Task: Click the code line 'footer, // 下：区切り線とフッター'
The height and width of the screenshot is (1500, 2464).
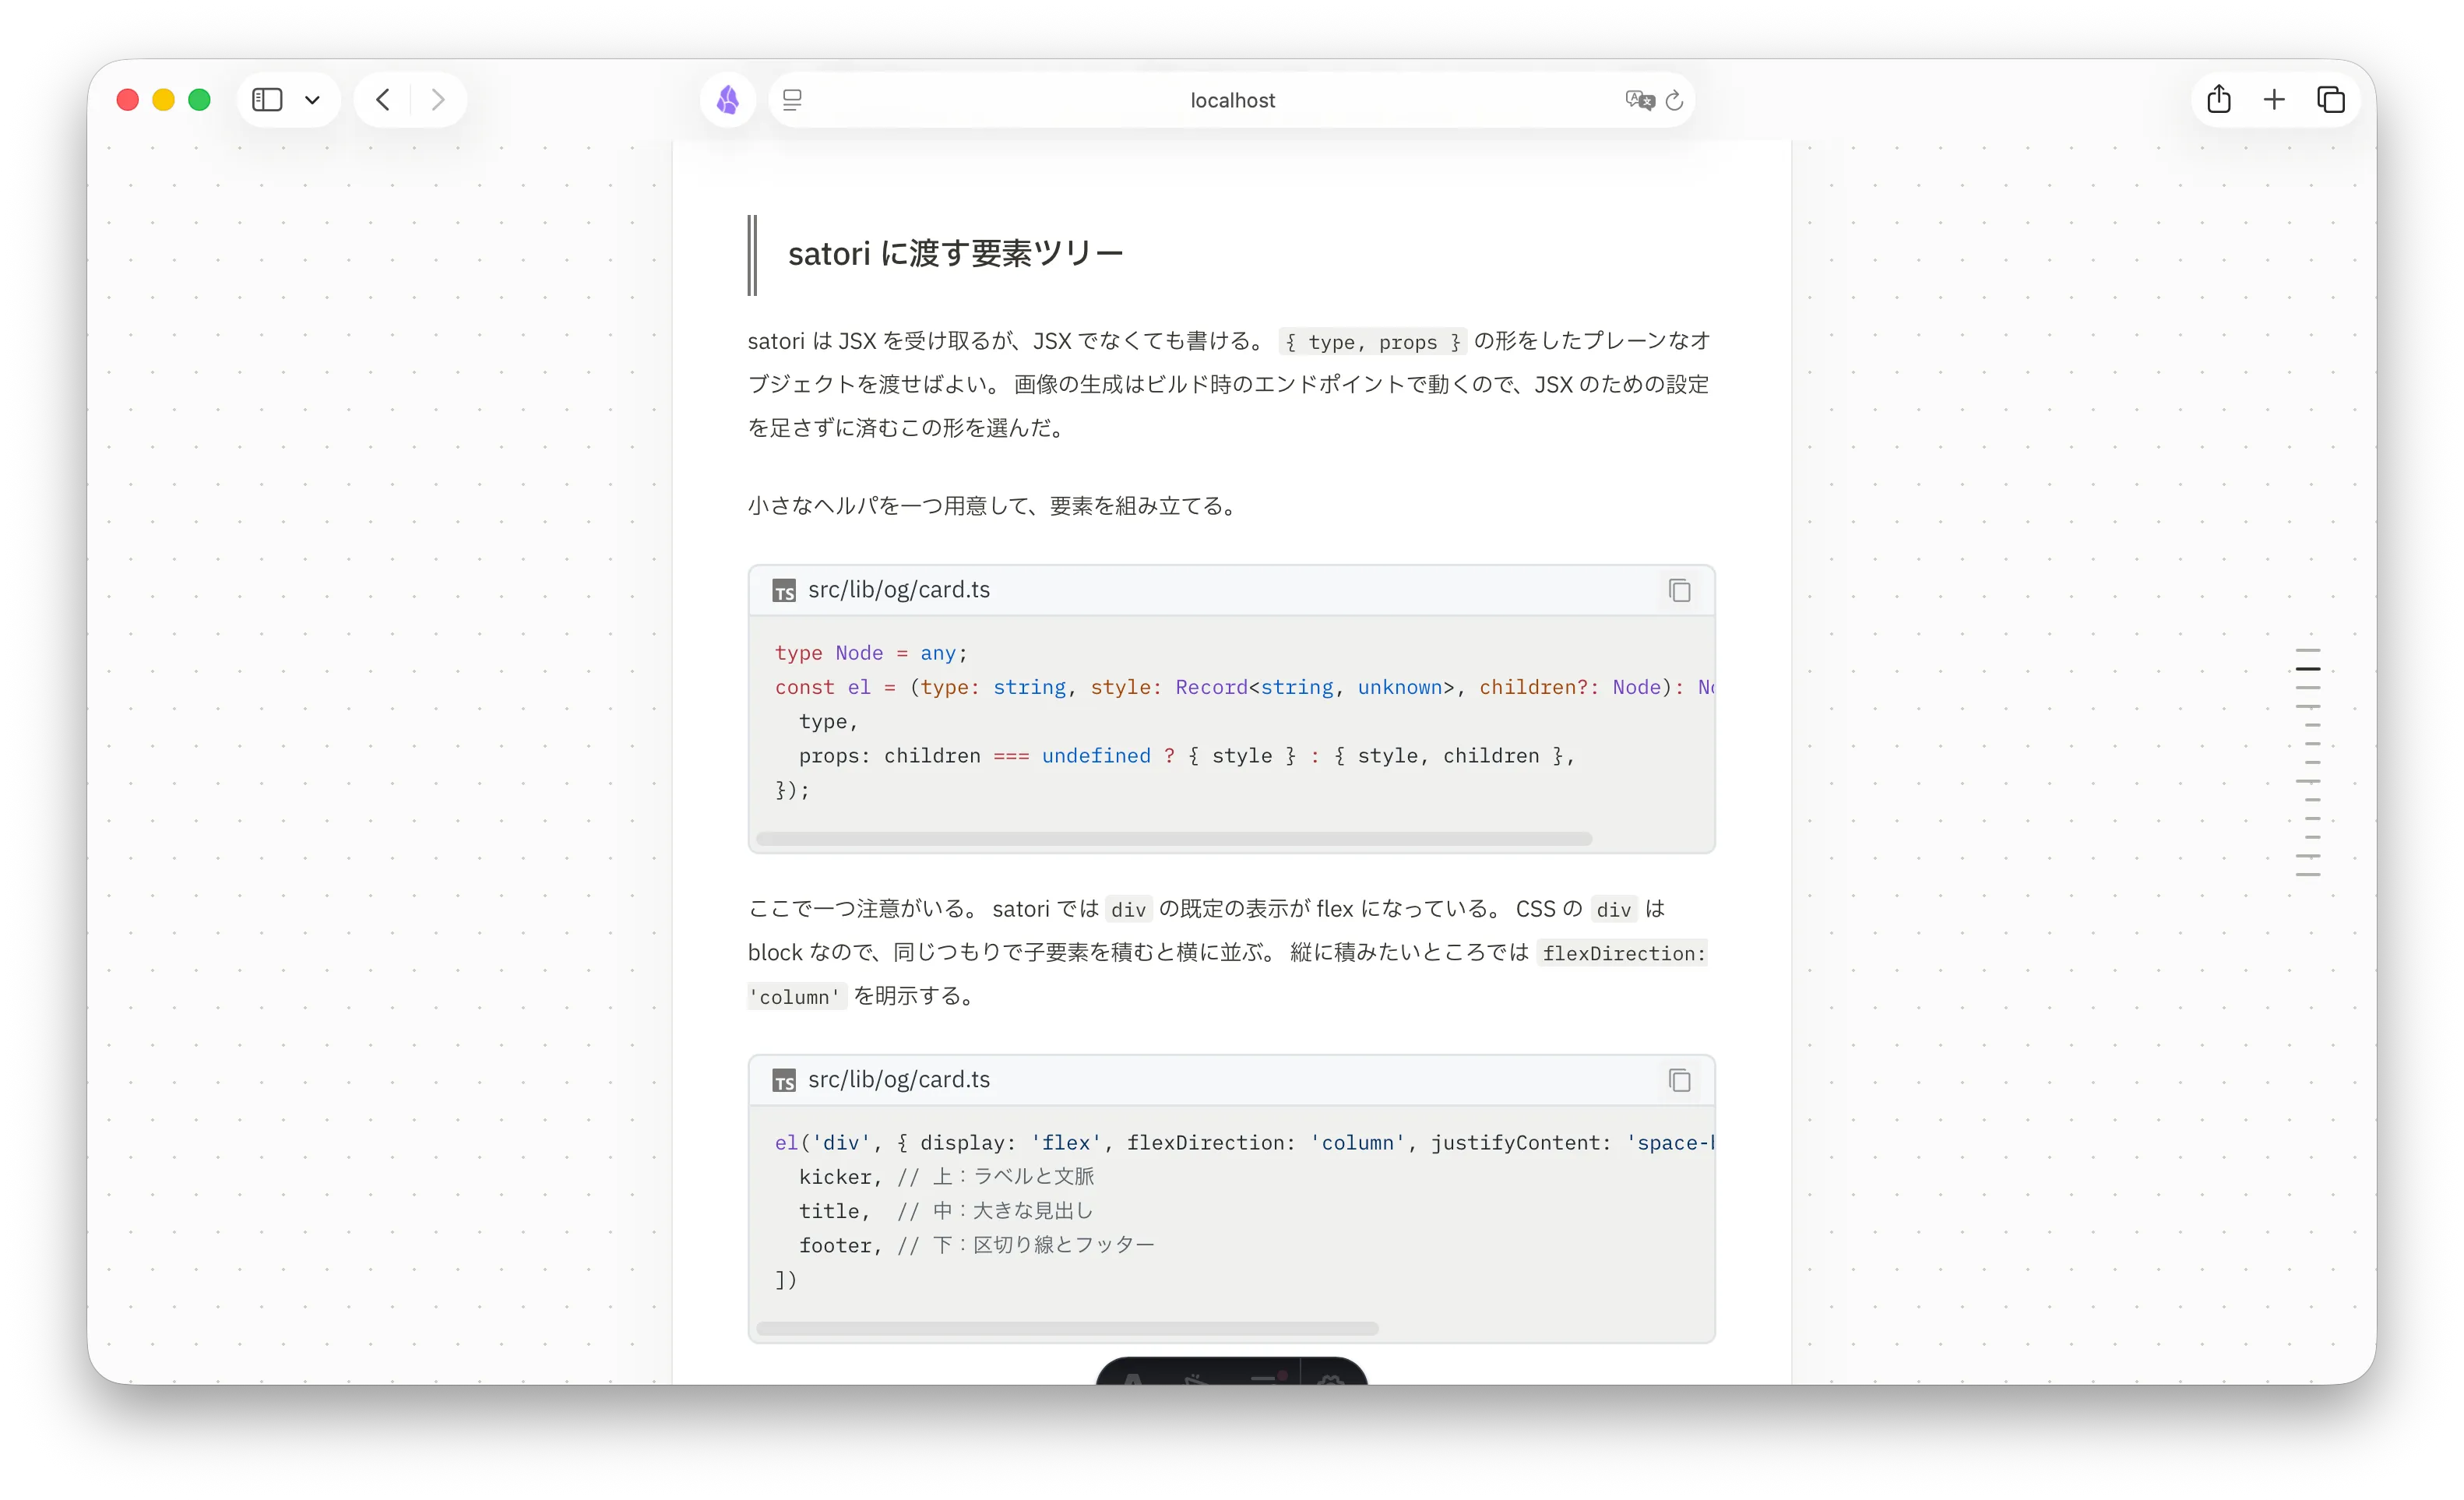Action: 976,1245
